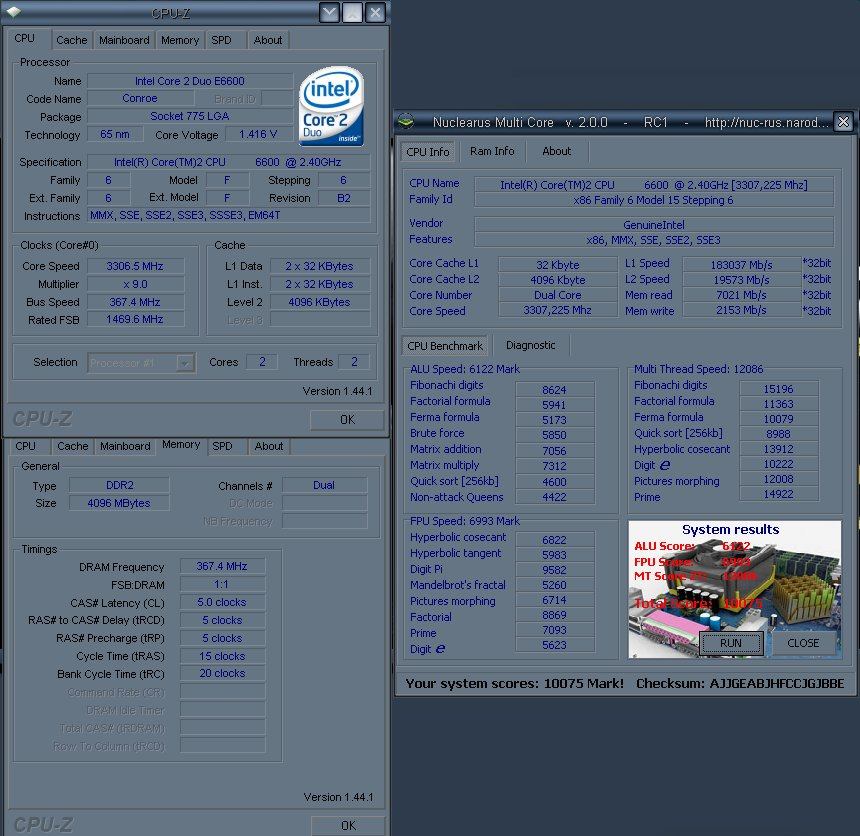
Task: Click OK in the top CPU-Z window
Action: click(347, 420)
